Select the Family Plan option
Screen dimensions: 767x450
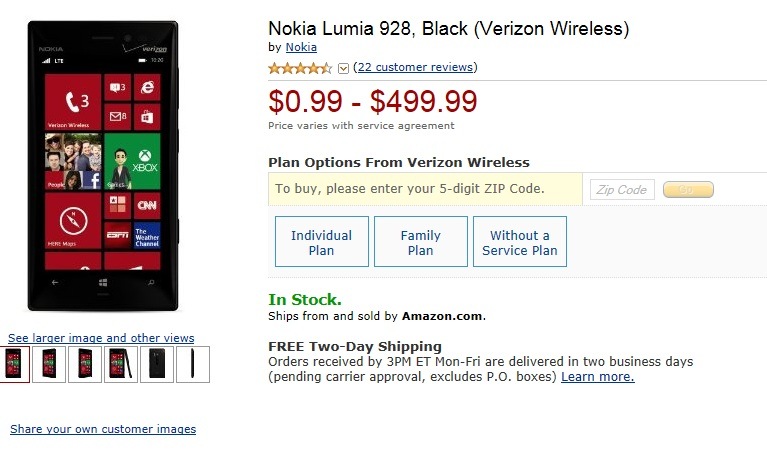pos(421,242)
